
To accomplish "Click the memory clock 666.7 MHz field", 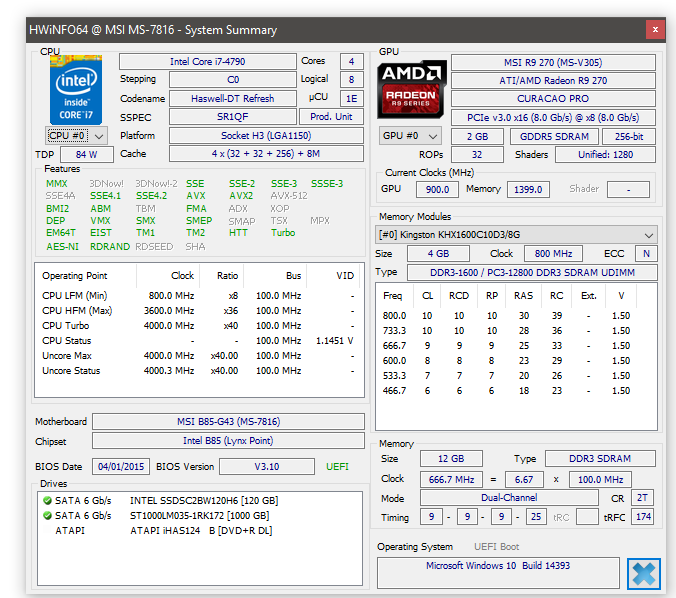I will click(451, 479).
